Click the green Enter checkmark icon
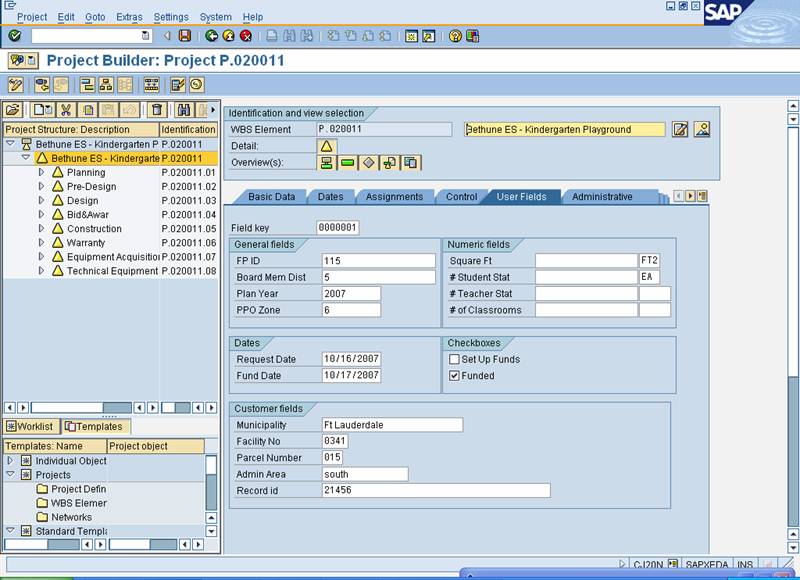 [x=15, y=36]
